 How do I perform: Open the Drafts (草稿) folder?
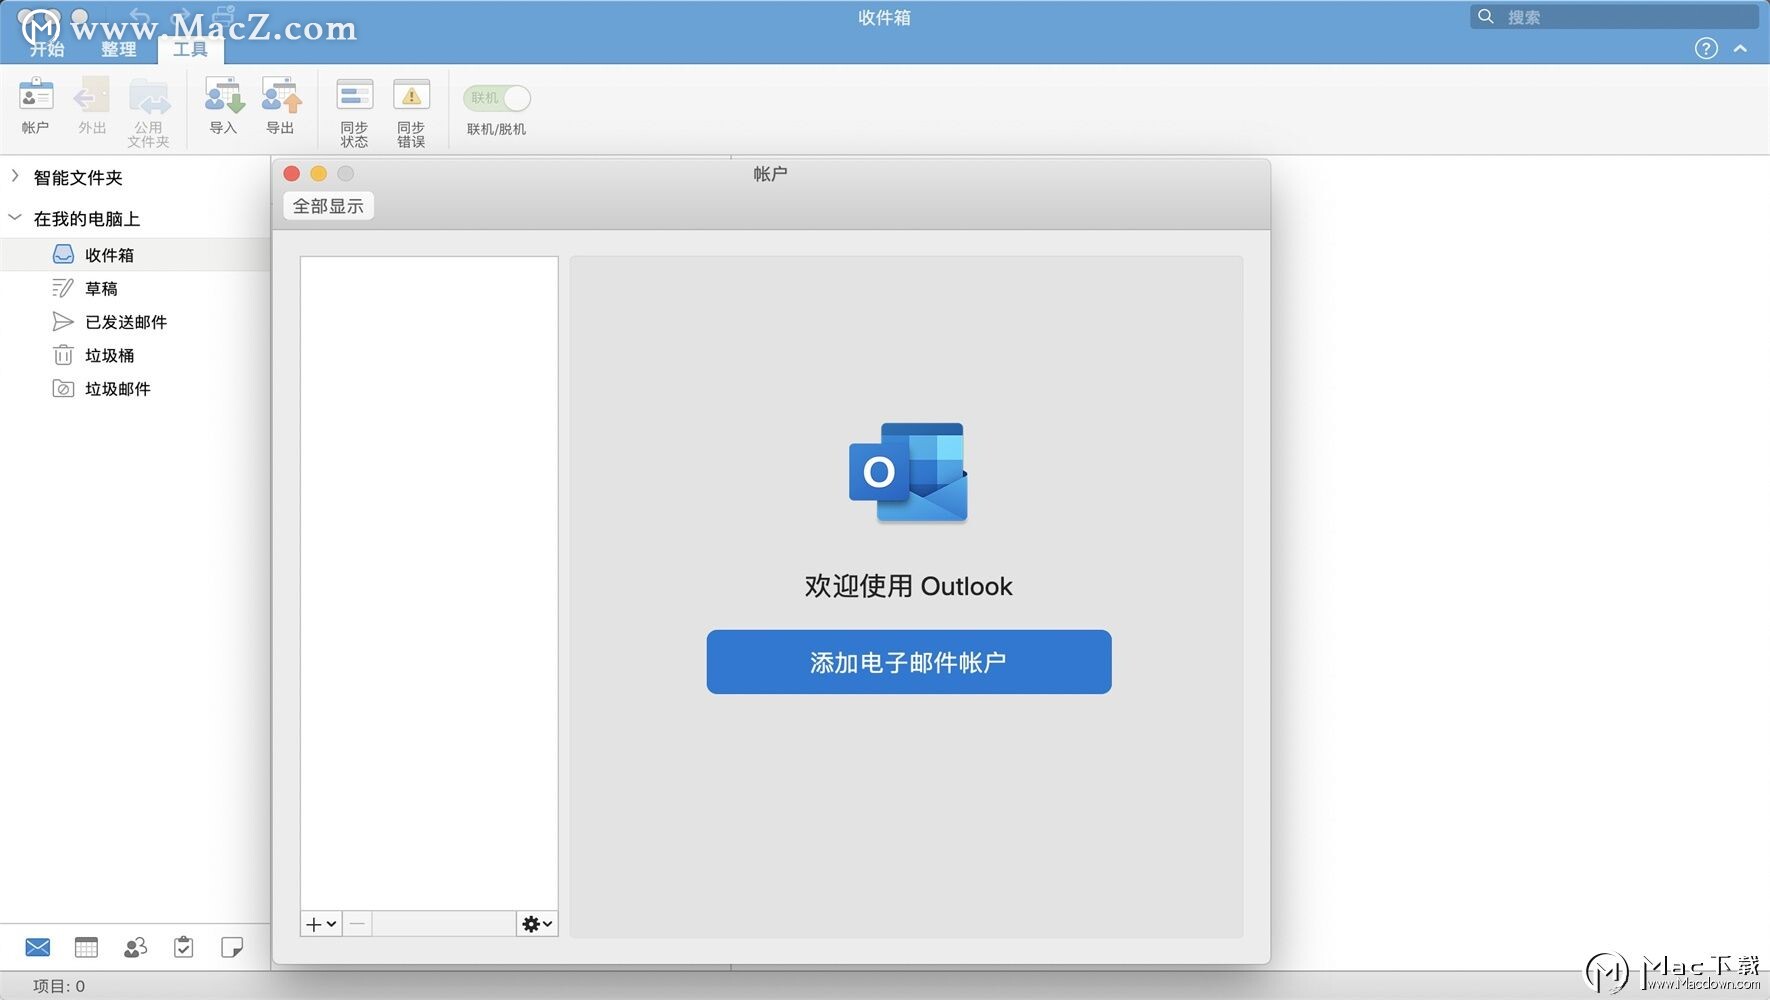pyautogui.click(x=135, y=288)
